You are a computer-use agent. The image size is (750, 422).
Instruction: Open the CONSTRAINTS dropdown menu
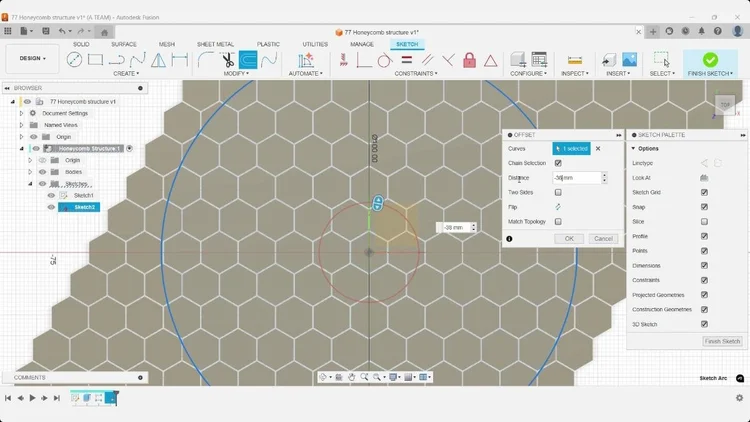coord(416,74)
